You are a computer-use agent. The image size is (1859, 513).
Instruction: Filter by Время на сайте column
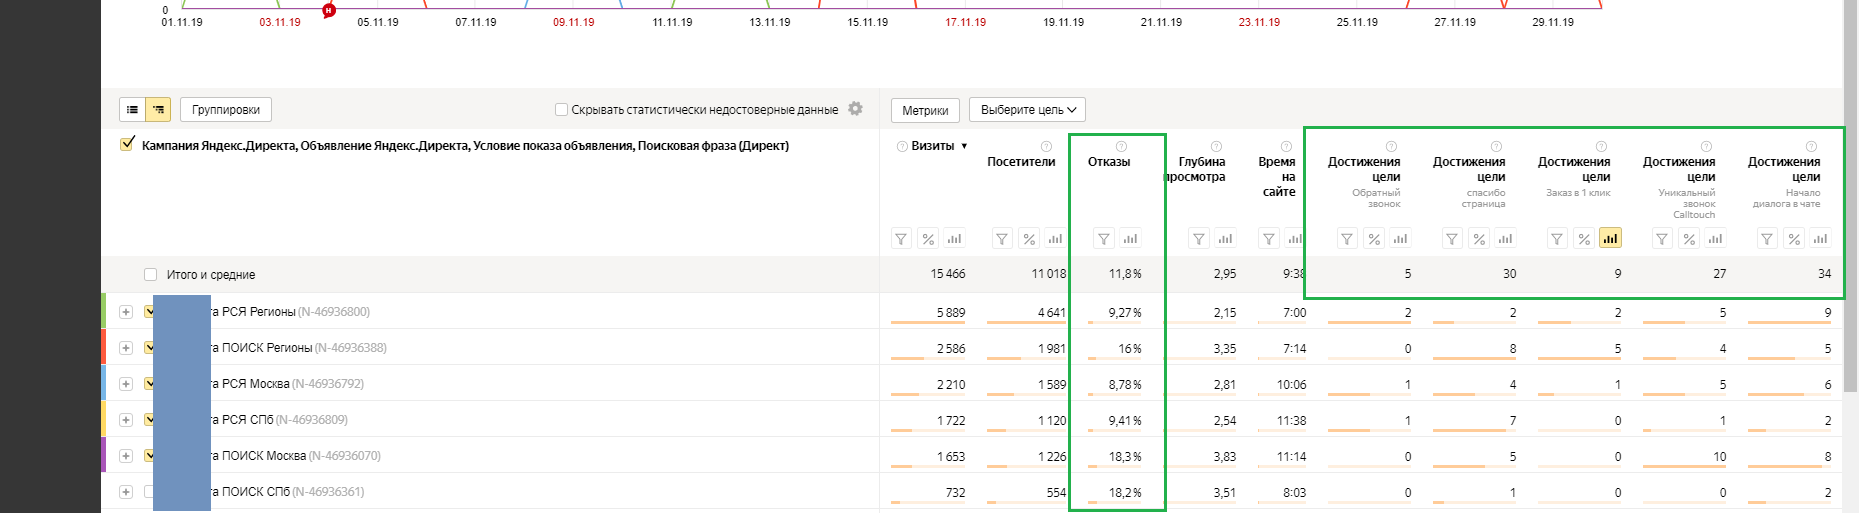pyautogui.click(x=1268, y=238)
